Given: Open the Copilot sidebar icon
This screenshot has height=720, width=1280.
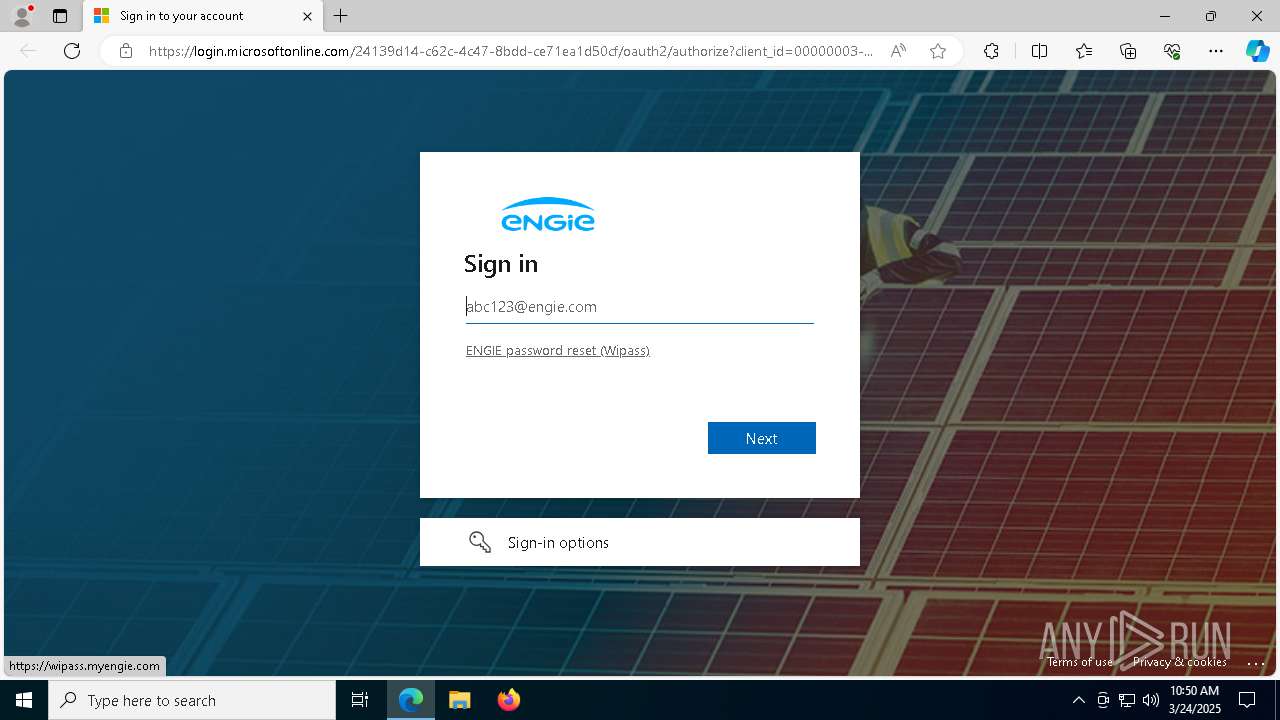Looking at the screenshot, I should tap(1257, 51).
